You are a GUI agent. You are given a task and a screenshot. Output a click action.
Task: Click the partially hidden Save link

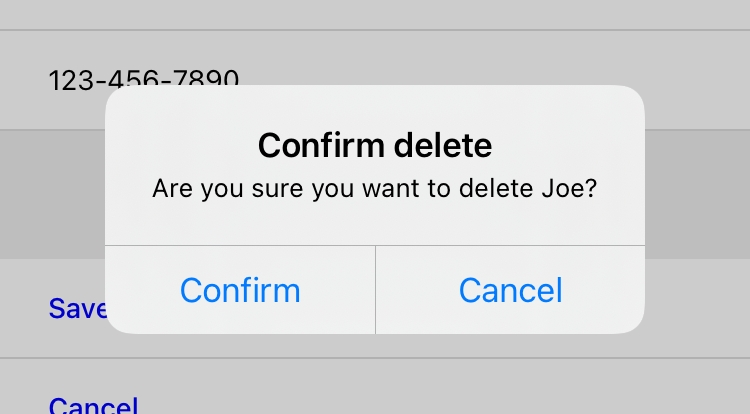pos(77,308)
